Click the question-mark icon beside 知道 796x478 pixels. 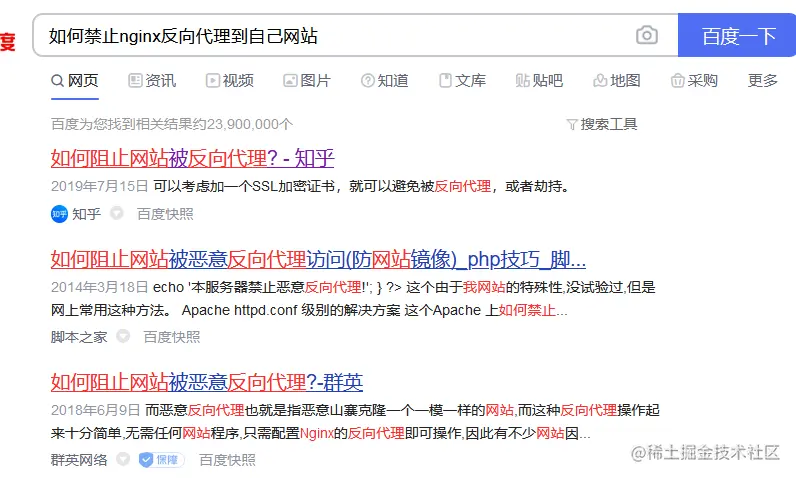point(368,80)
